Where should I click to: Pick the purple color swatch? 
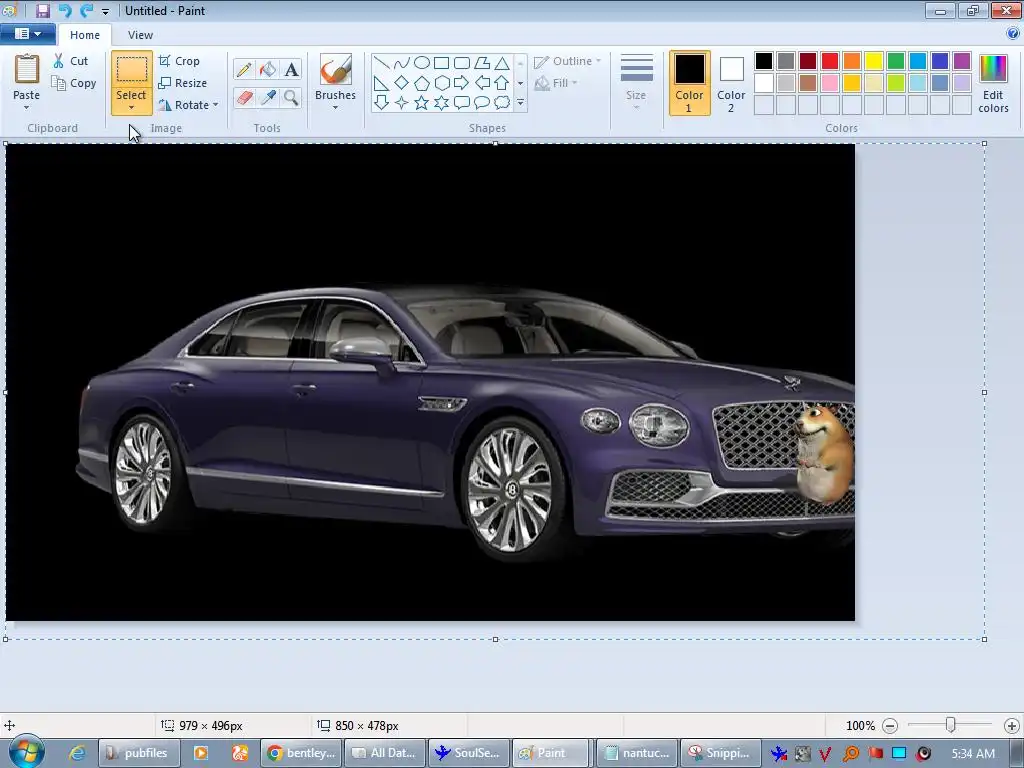pyautogui.click(x=962, y=61)
